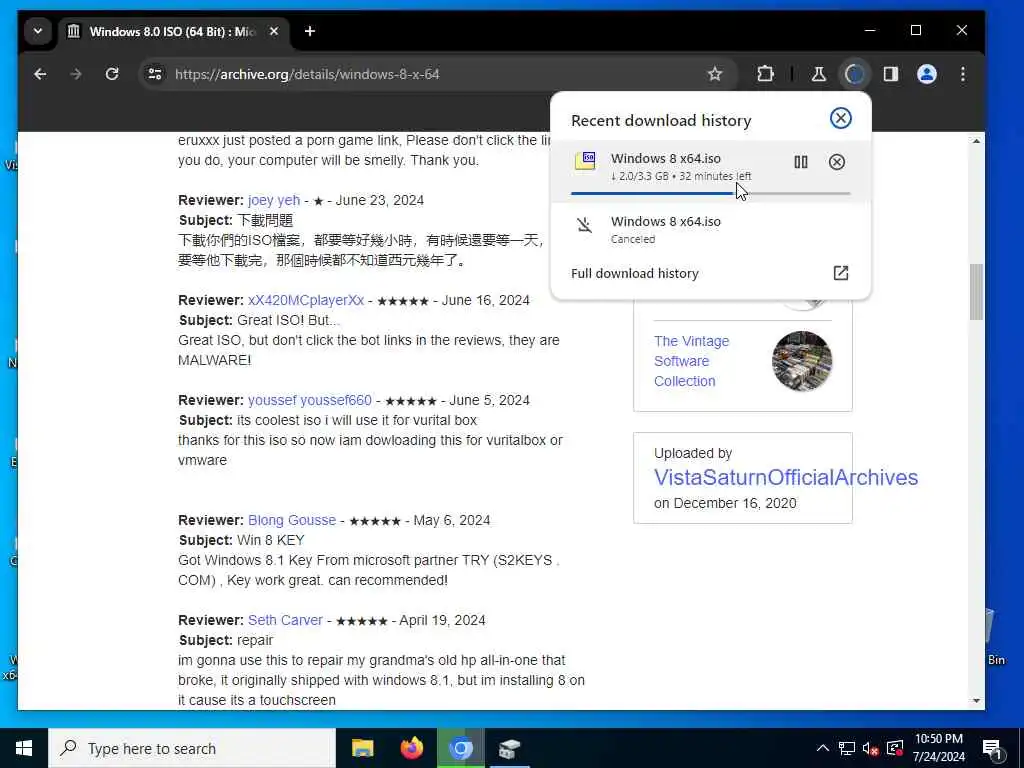Click the tray icon left of clock
1024x768 pixels.
895,748
